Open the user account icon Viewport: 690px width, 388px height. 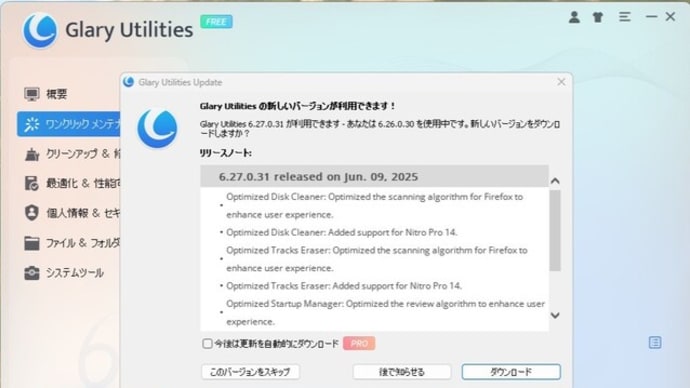point(574,17)
